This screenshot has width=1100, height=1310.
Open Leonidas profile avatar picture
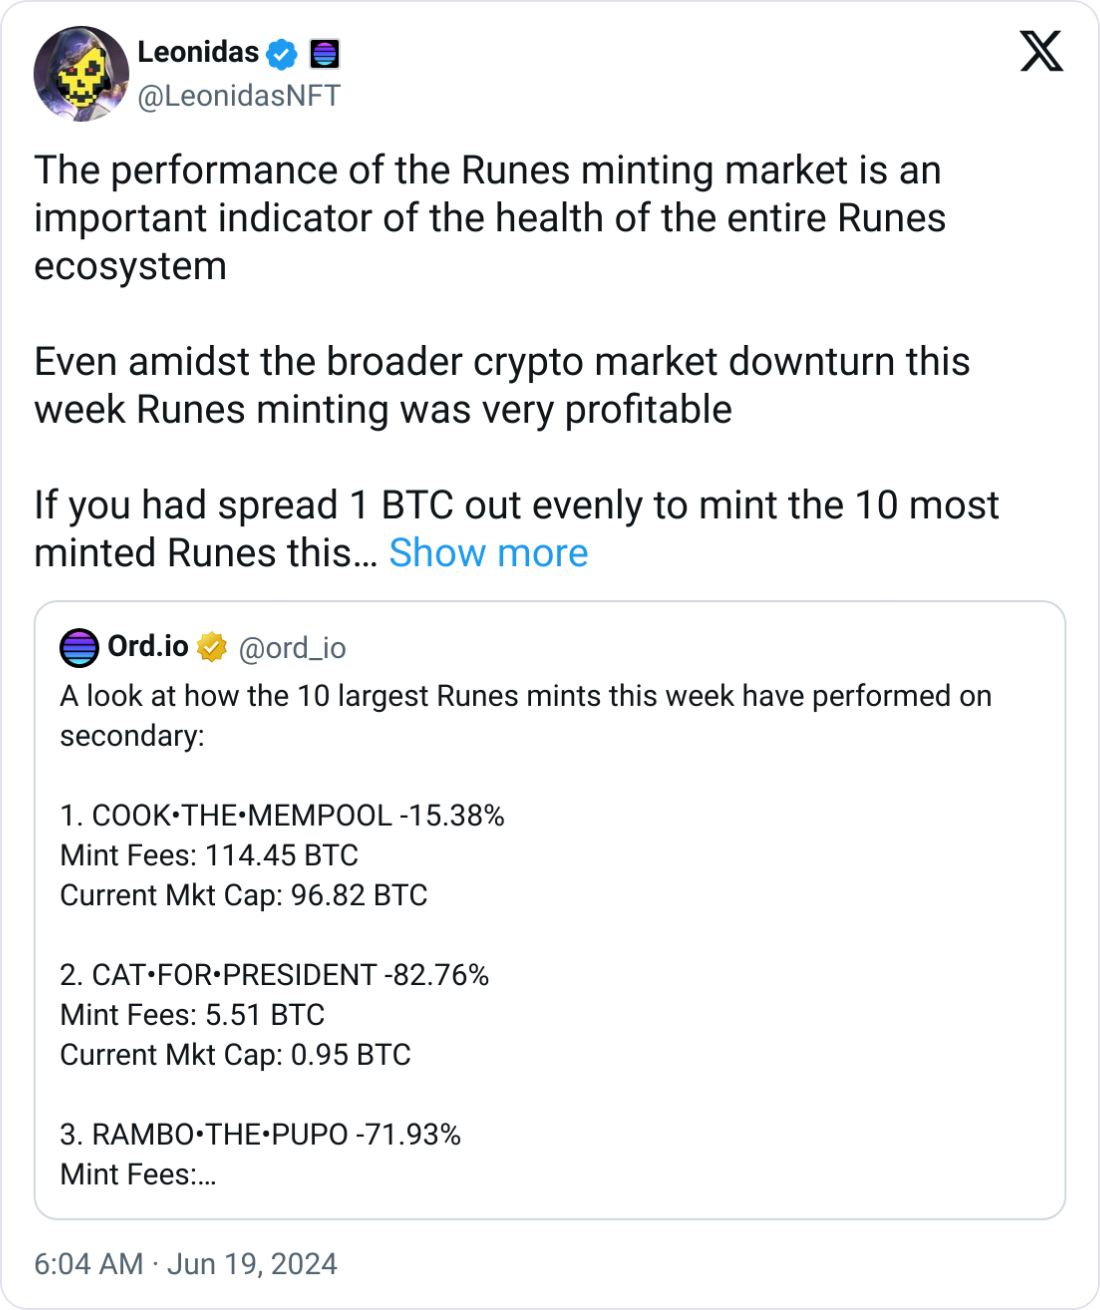click(81, 74)
